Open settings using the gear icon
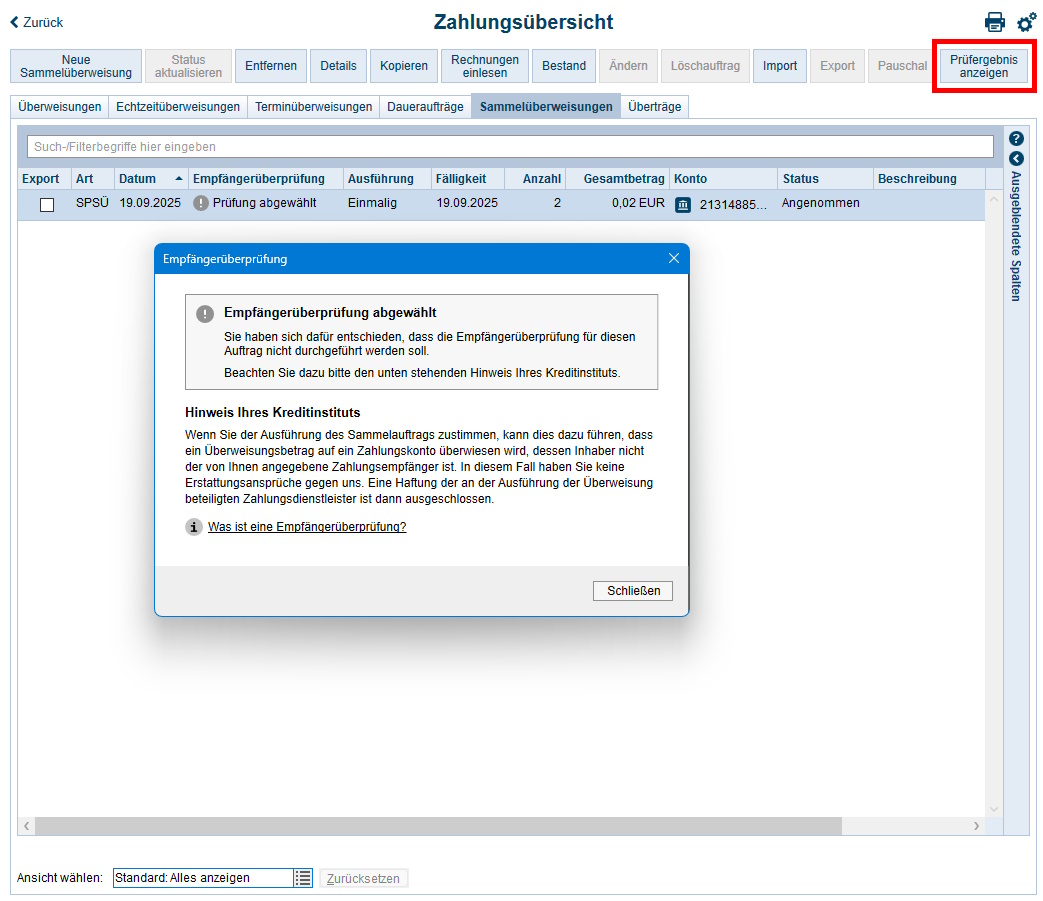1043x901 pixels. 1026,23
